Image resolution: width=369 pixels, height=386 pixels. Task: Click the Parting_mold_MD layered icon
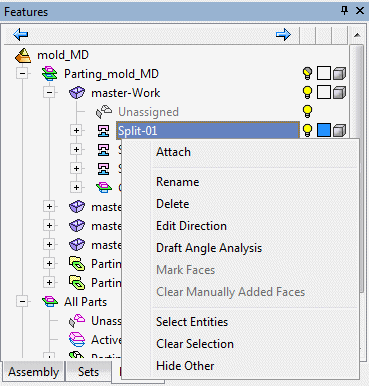tap(50, 74)
